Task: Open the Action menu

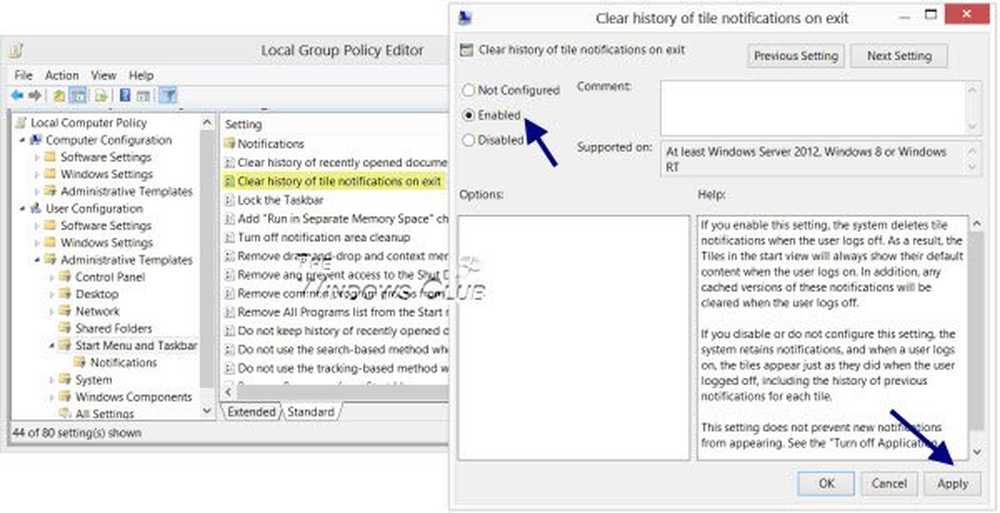Action: pyautogui.click(x=62, y=75)
